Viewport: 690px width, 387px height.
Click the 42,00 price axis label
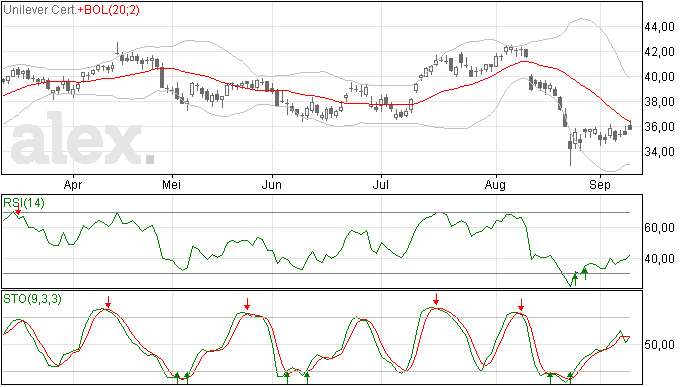(659, 52)
